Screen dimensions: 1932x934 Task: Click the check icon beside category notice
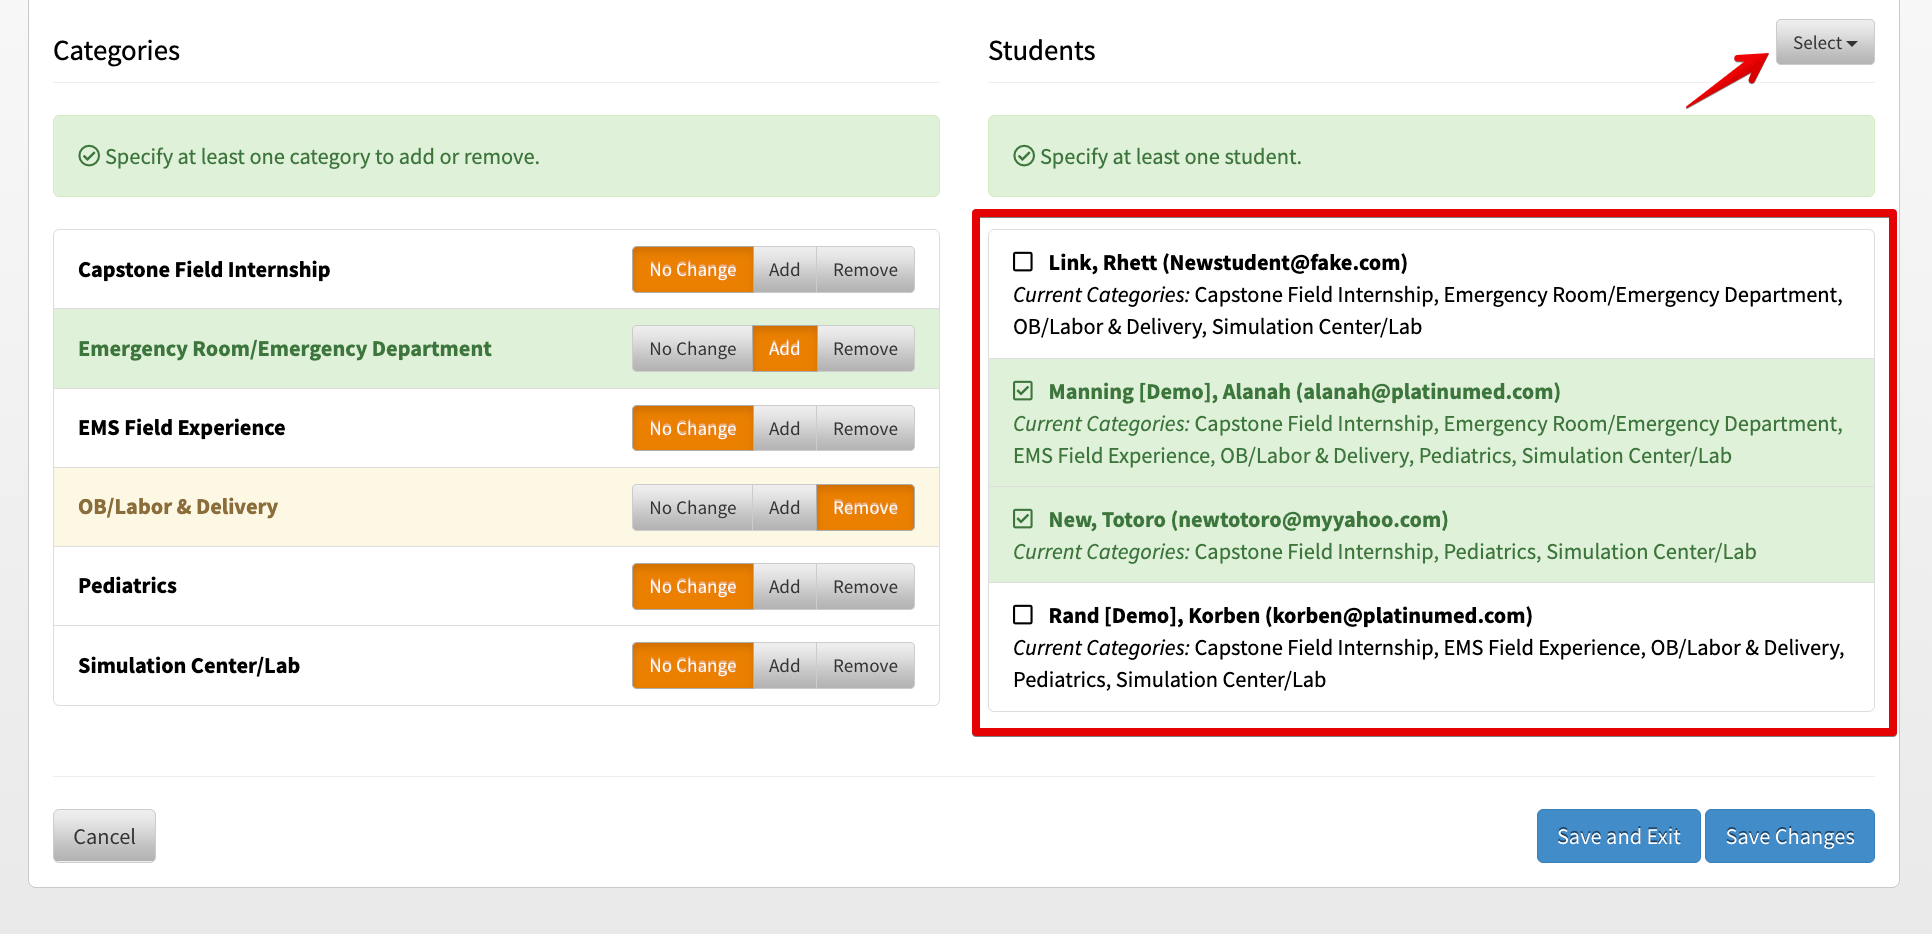pyautogui.click(x=89, y=156)
